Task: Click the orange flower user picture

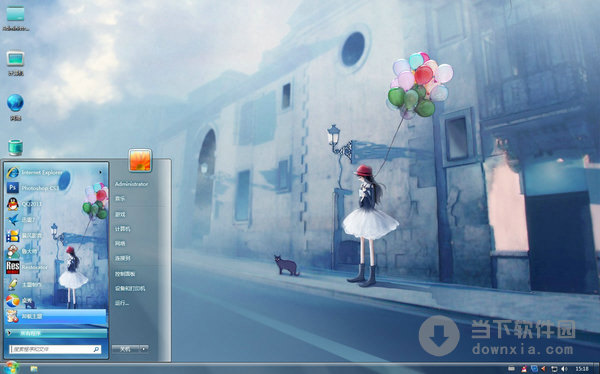Action: tap(140, 160)
